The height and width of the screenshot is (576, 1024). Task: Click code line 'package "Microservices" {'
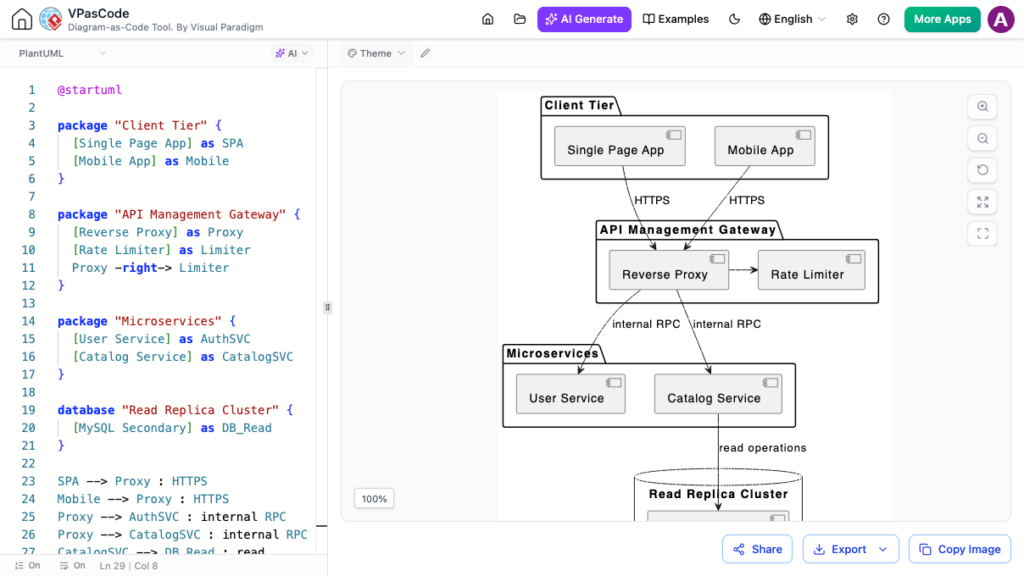(x=146, y=321)
